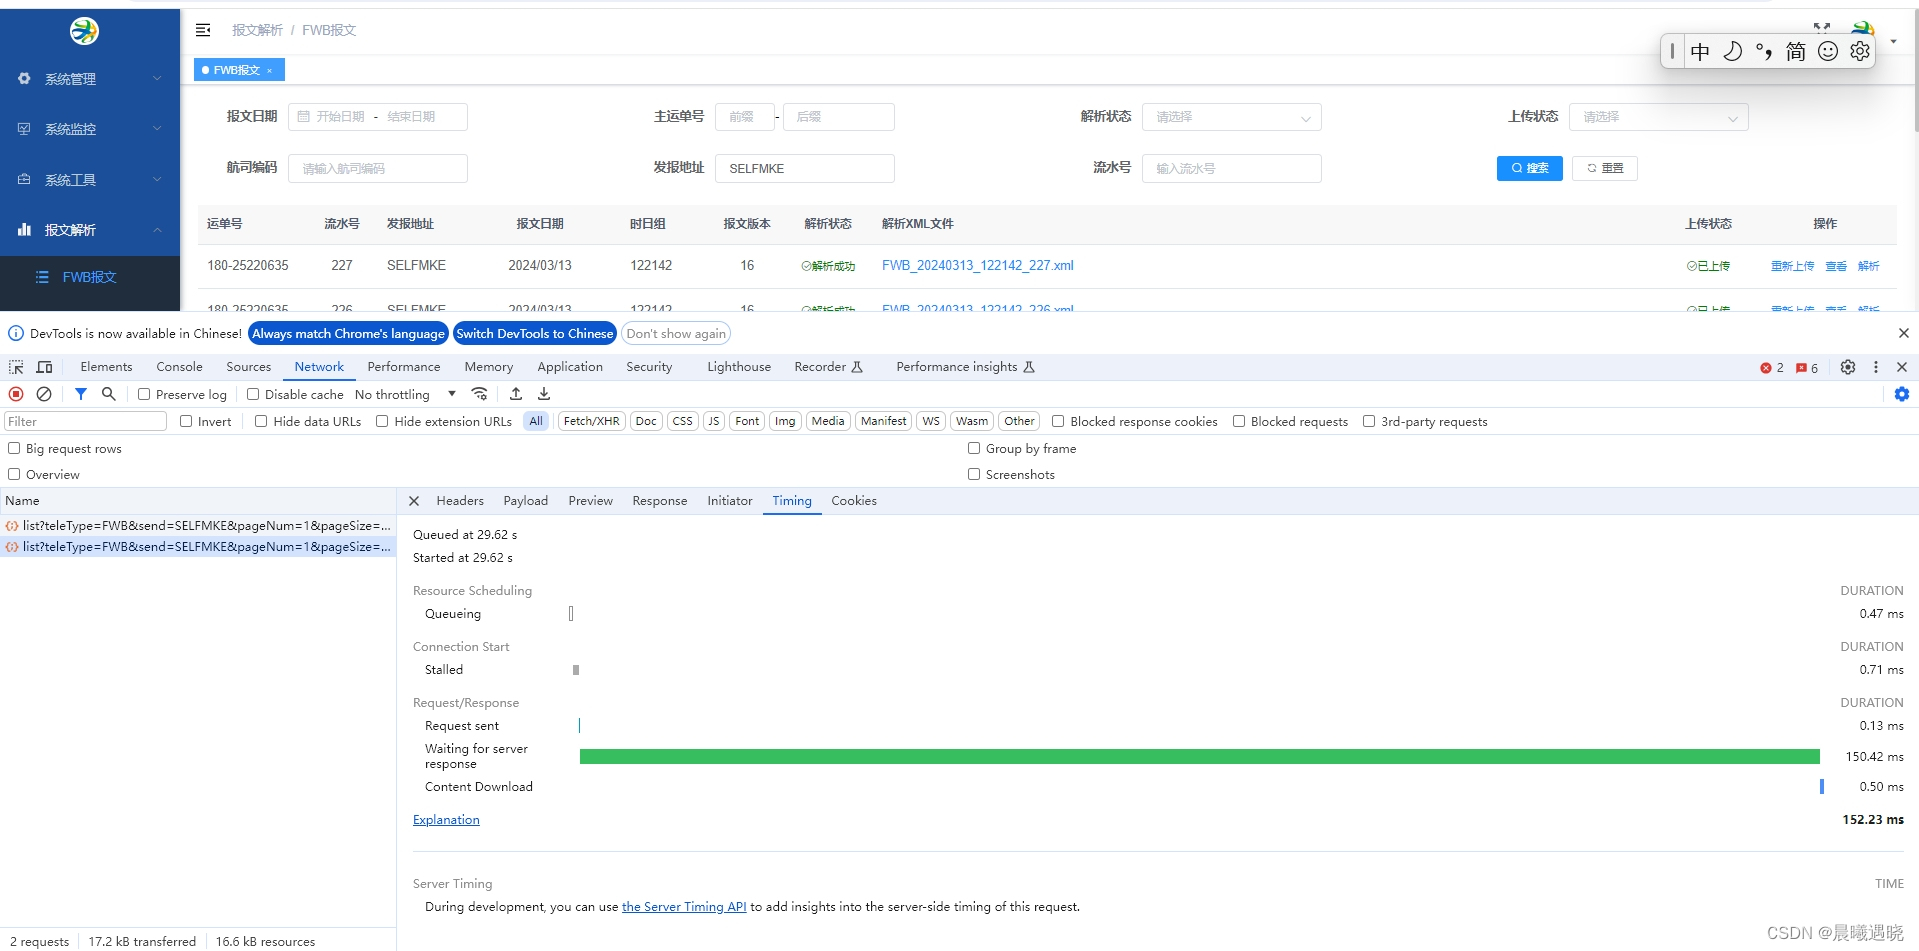Viewport: 1919px width, 951px height.
Task: Click the 发报地址 input containing SELFMKE
Action: tap(804, 168)
